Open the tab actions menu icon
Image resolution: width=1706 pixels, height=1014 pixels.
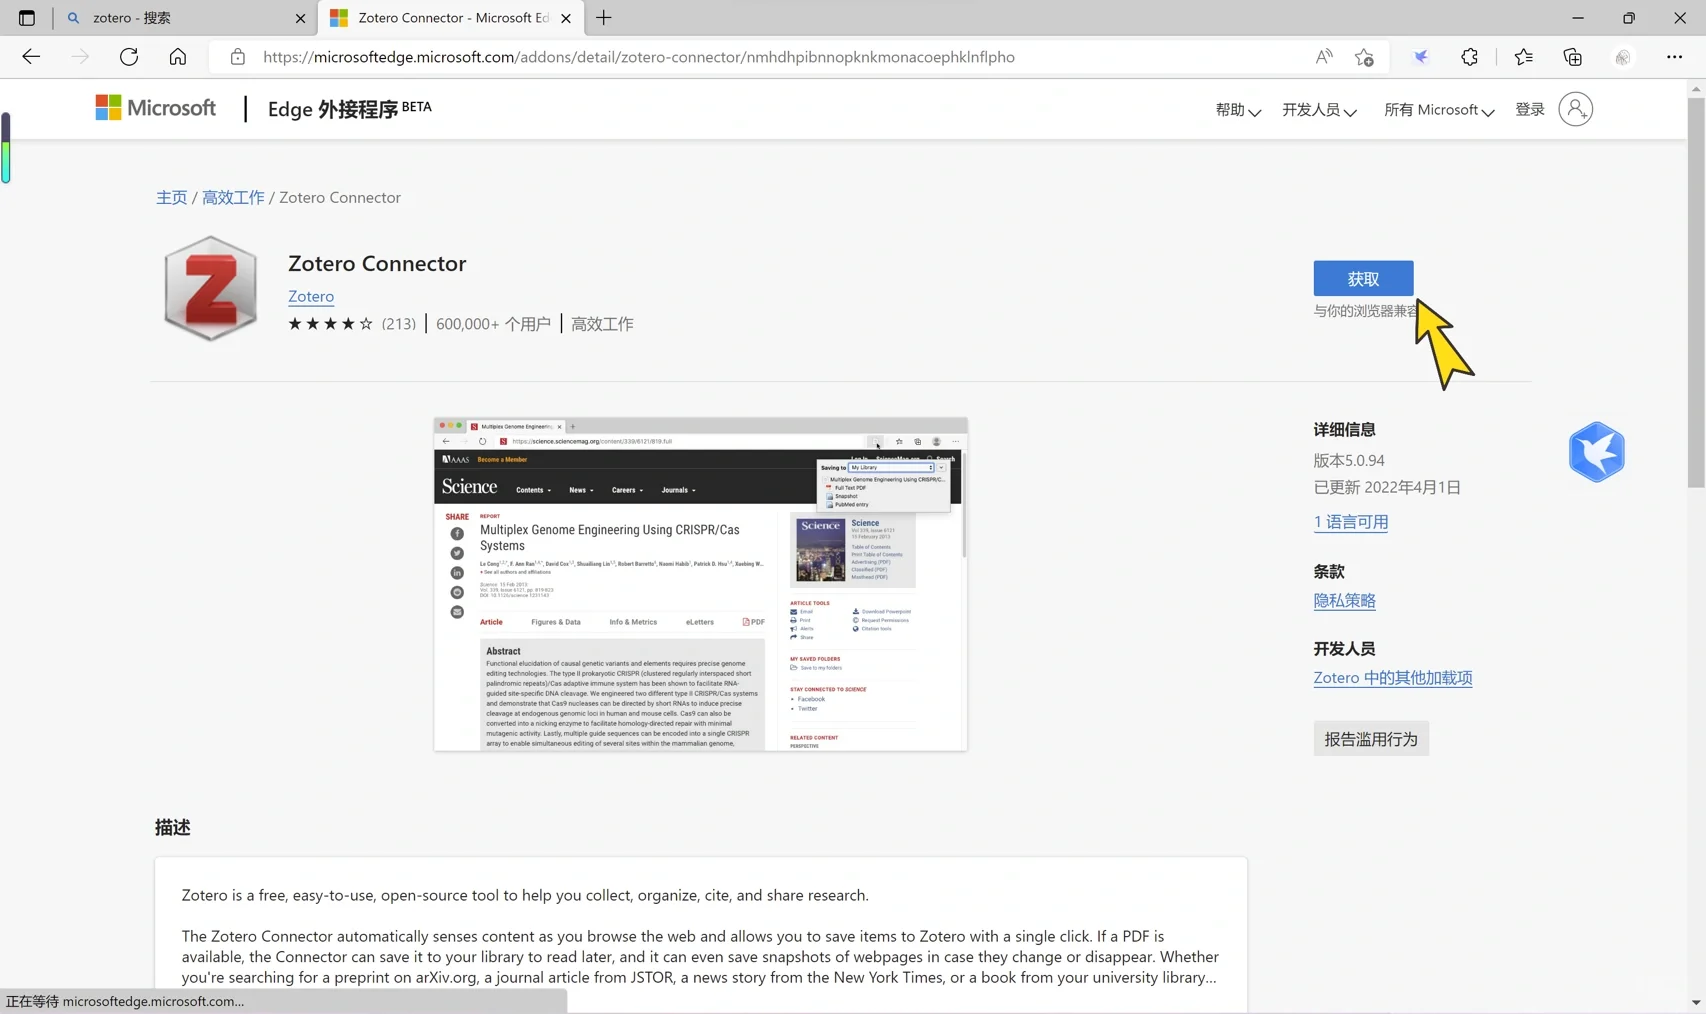coord(27,18)
